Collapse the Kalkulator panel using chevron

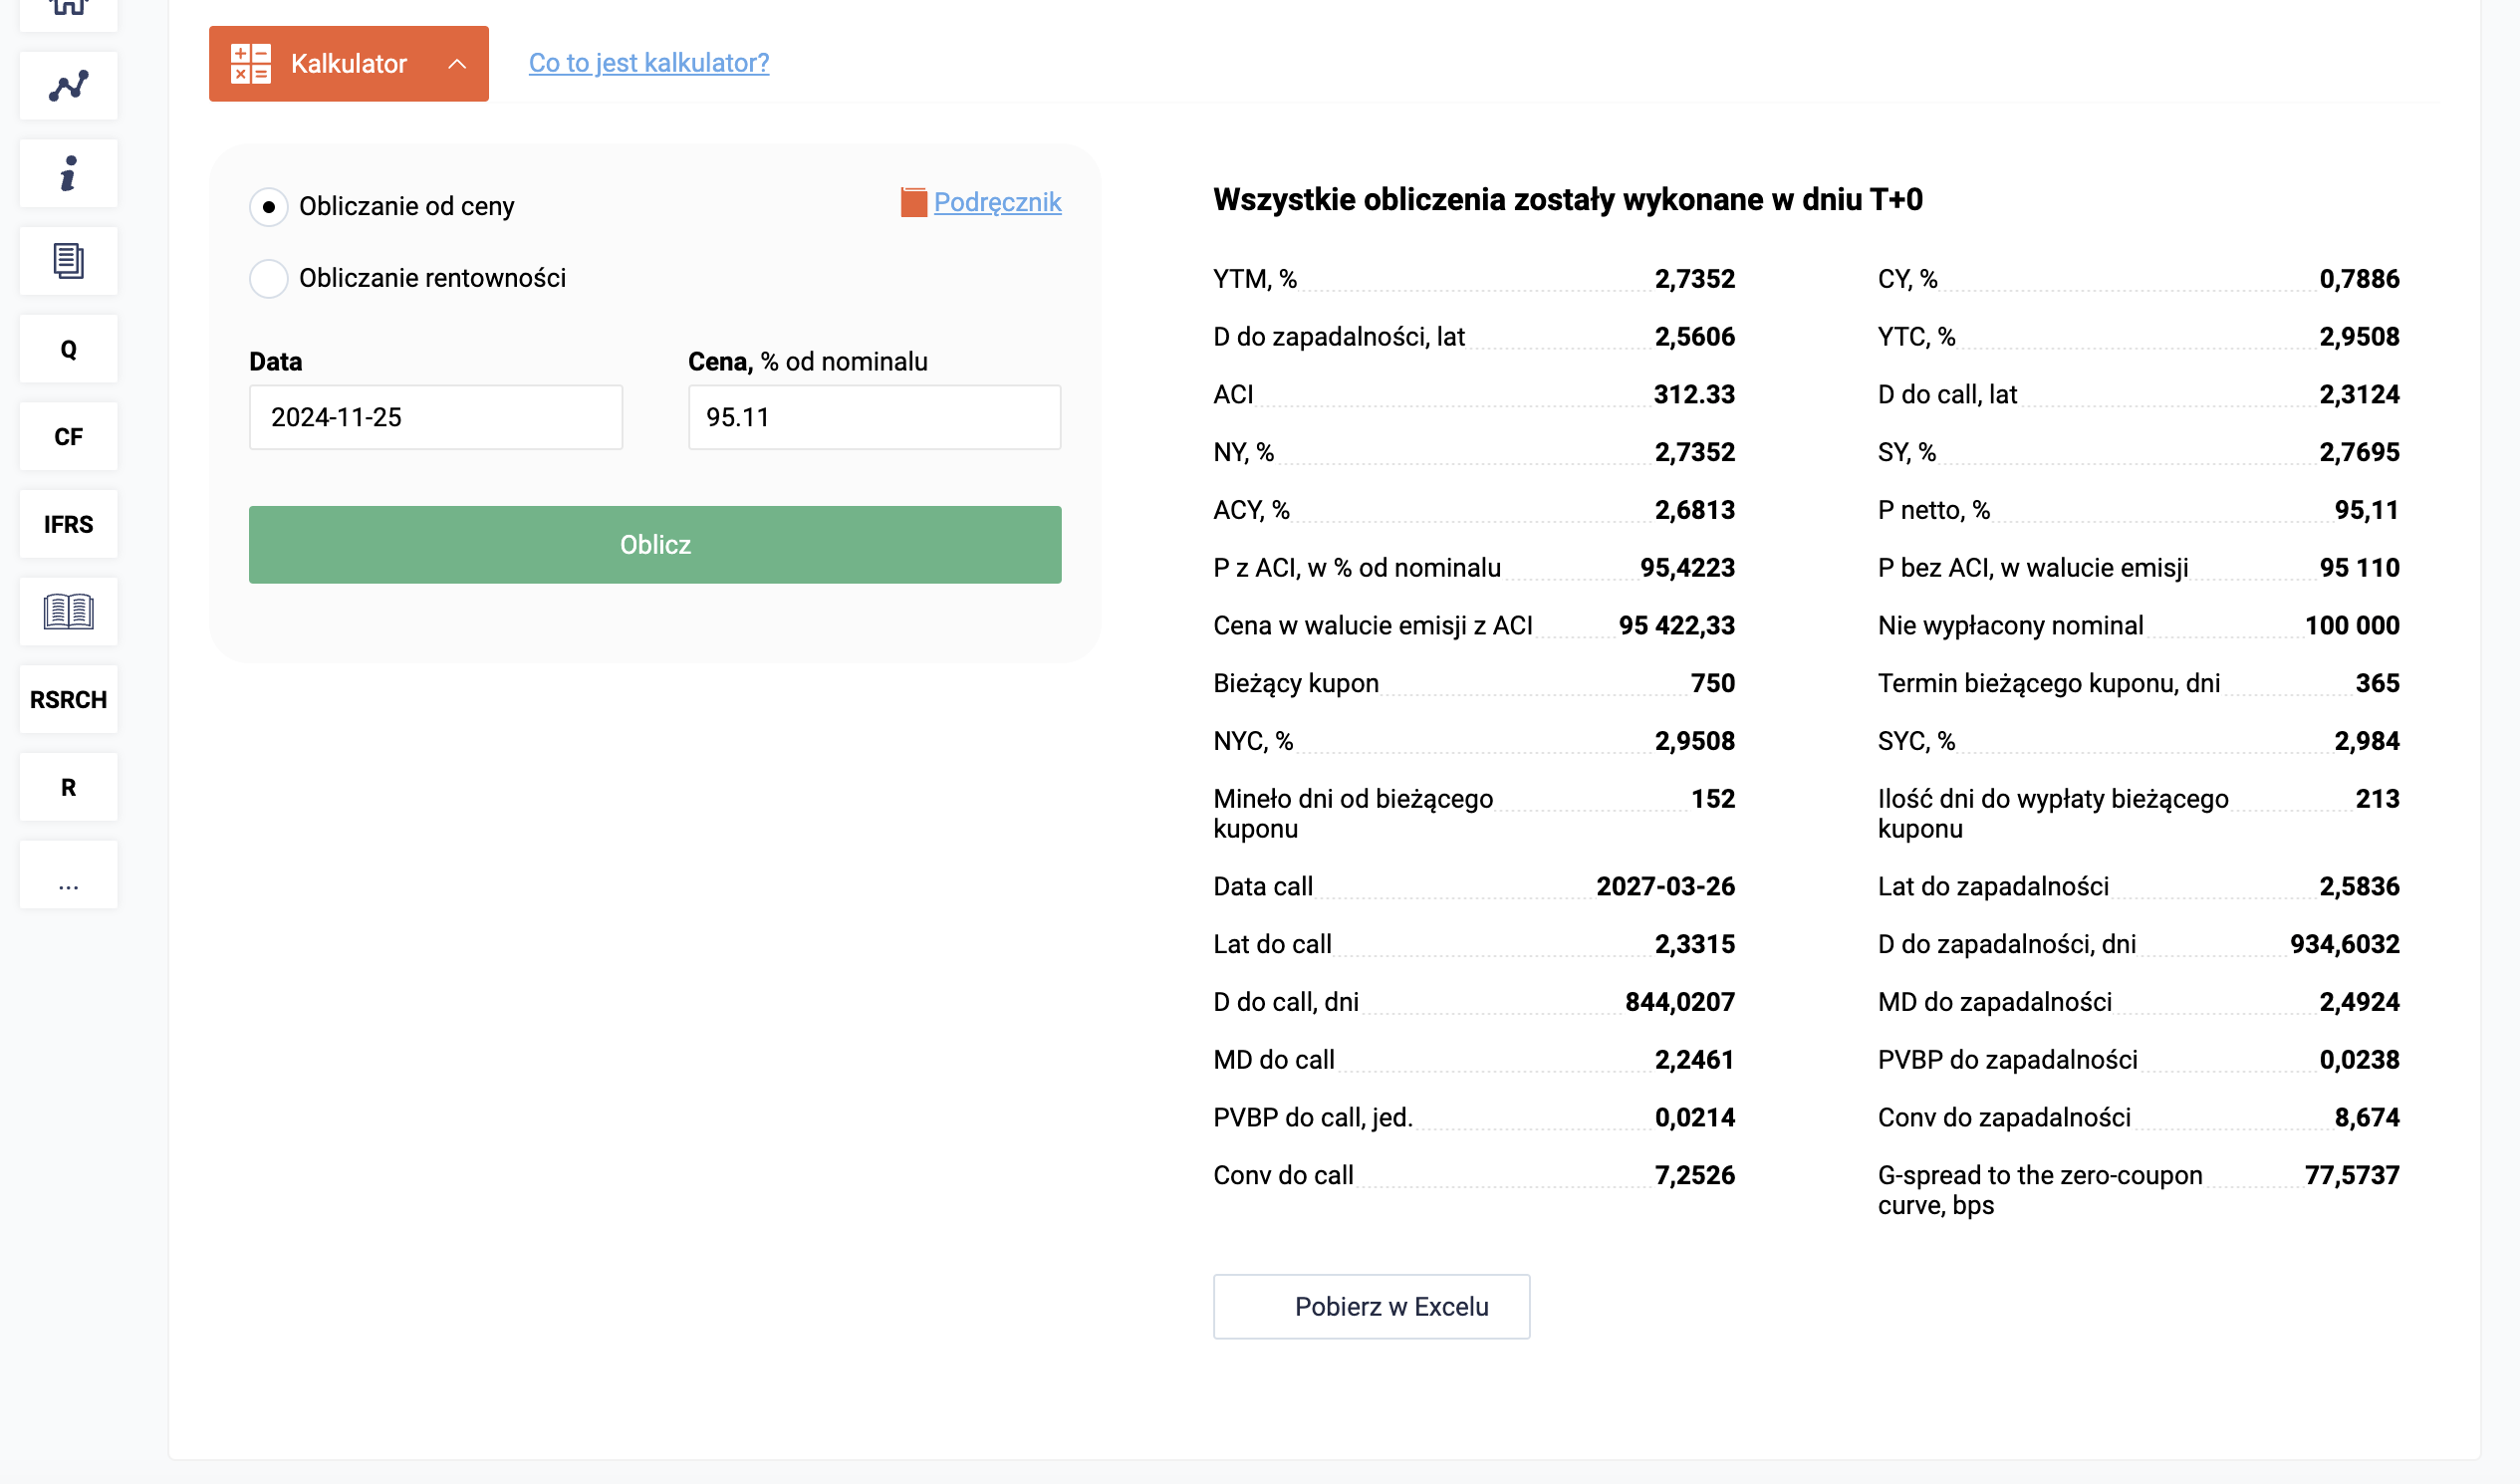coord(457,64)
